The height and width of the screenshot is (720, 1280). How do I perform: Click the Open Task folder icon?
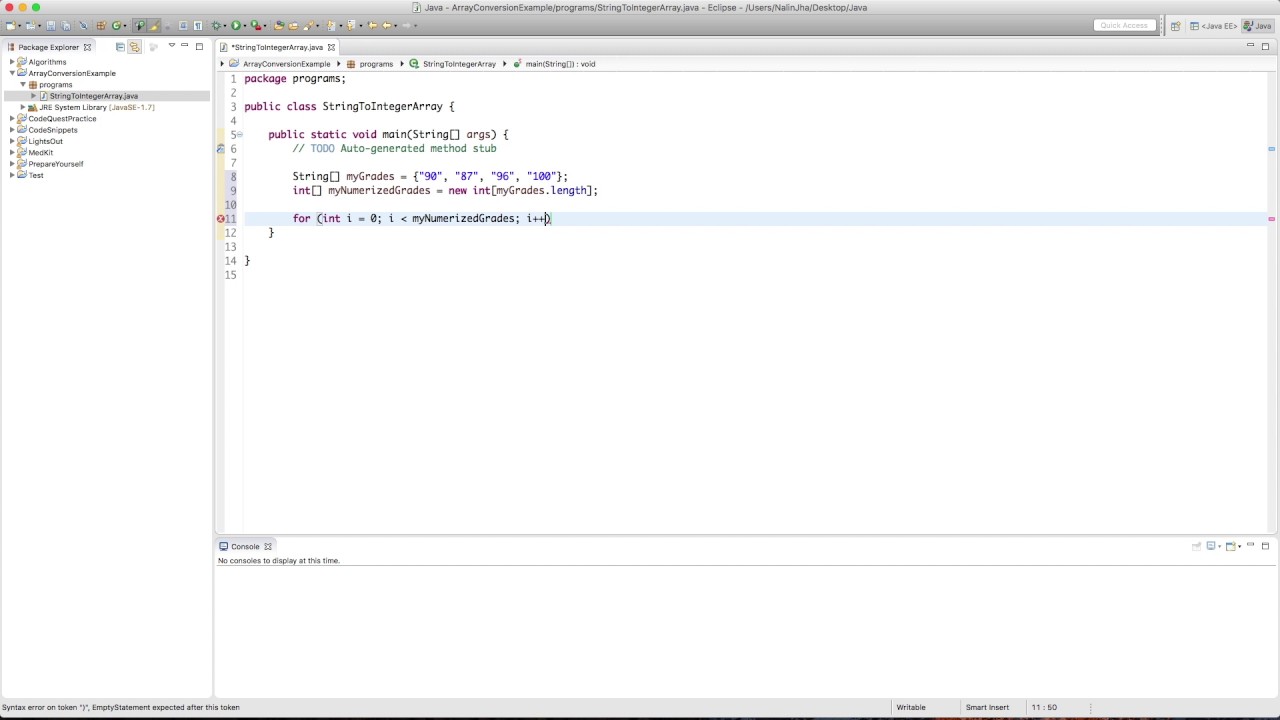pos(293,25)
